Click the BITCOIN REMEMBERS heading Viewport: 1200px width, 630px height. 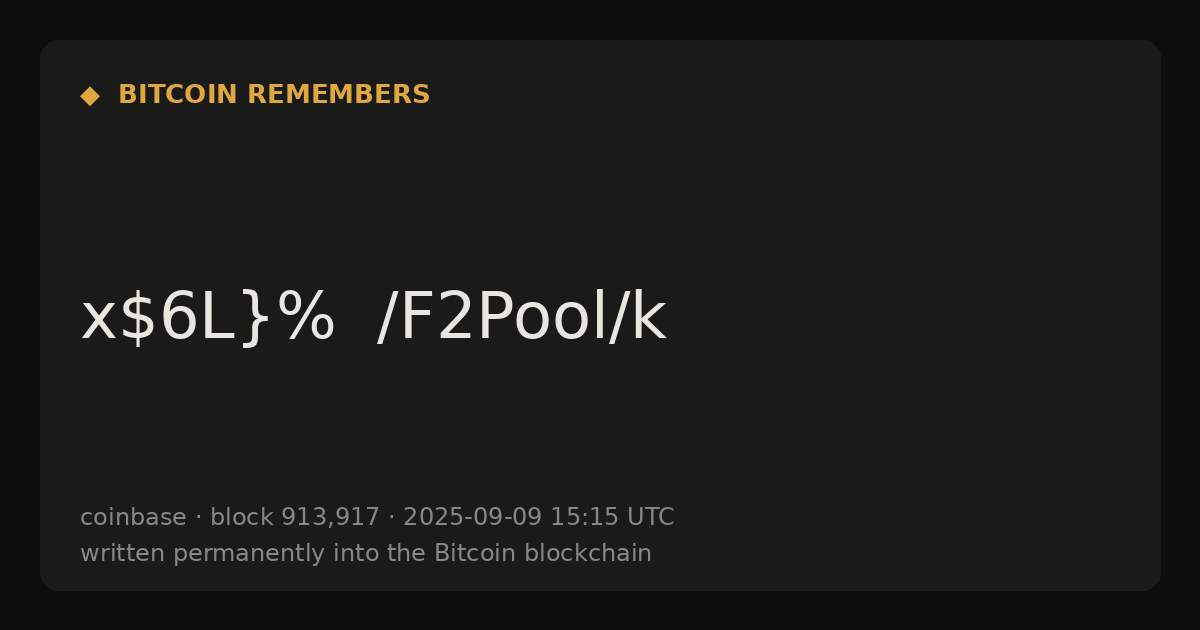tap(274, 95)
